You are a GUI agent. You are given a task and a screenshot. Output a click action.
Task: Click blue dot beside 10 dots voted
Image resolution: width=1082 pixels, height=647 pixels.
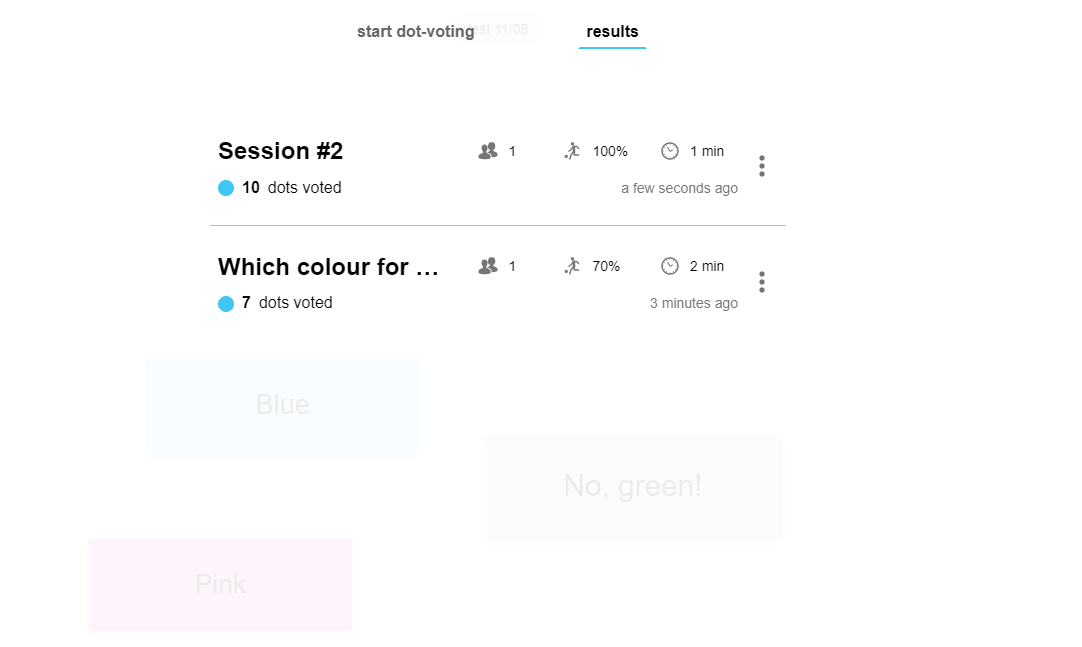(x=226, y=188)
